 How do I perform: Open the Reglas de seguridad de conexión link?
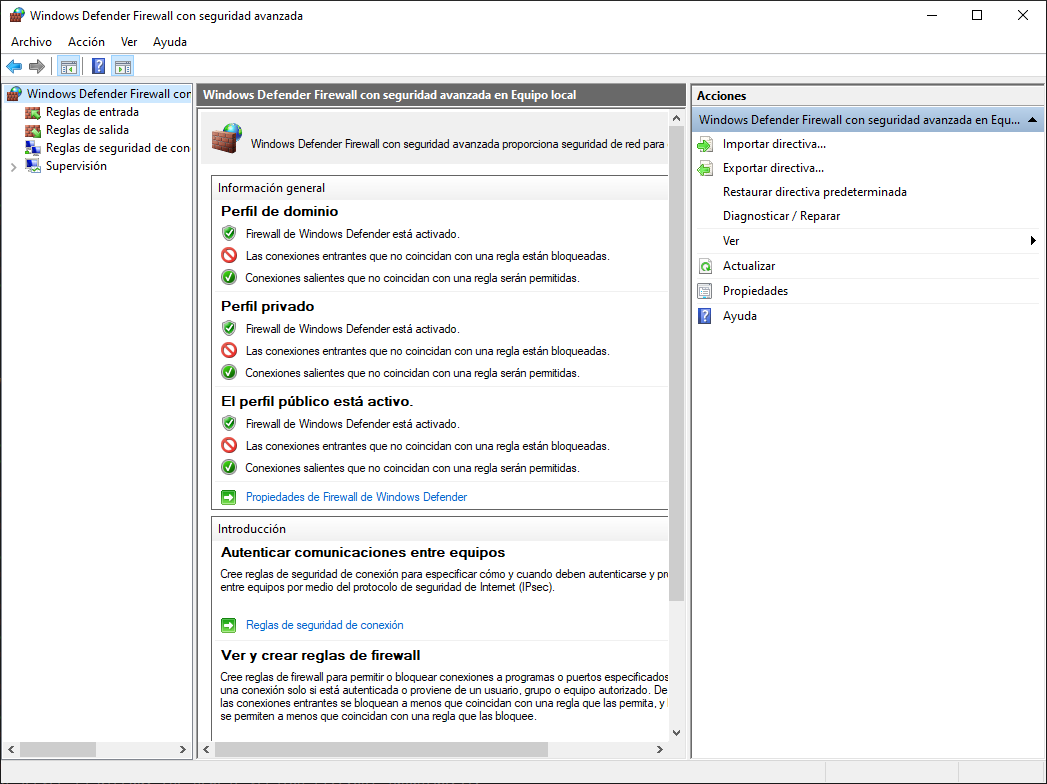[x=325, y=625]
